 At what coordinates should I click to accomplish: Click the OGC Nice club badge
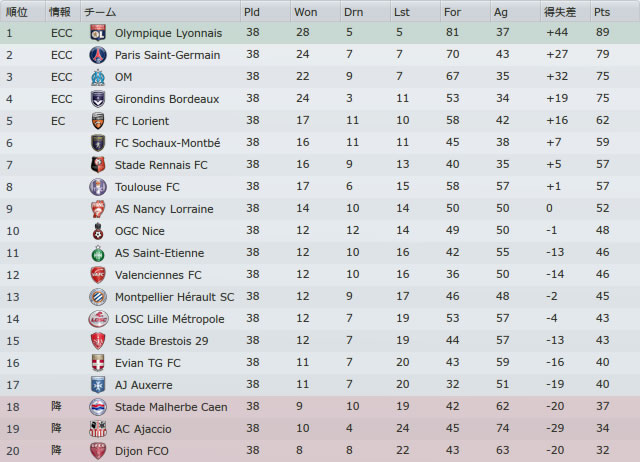tap(98, 231)
